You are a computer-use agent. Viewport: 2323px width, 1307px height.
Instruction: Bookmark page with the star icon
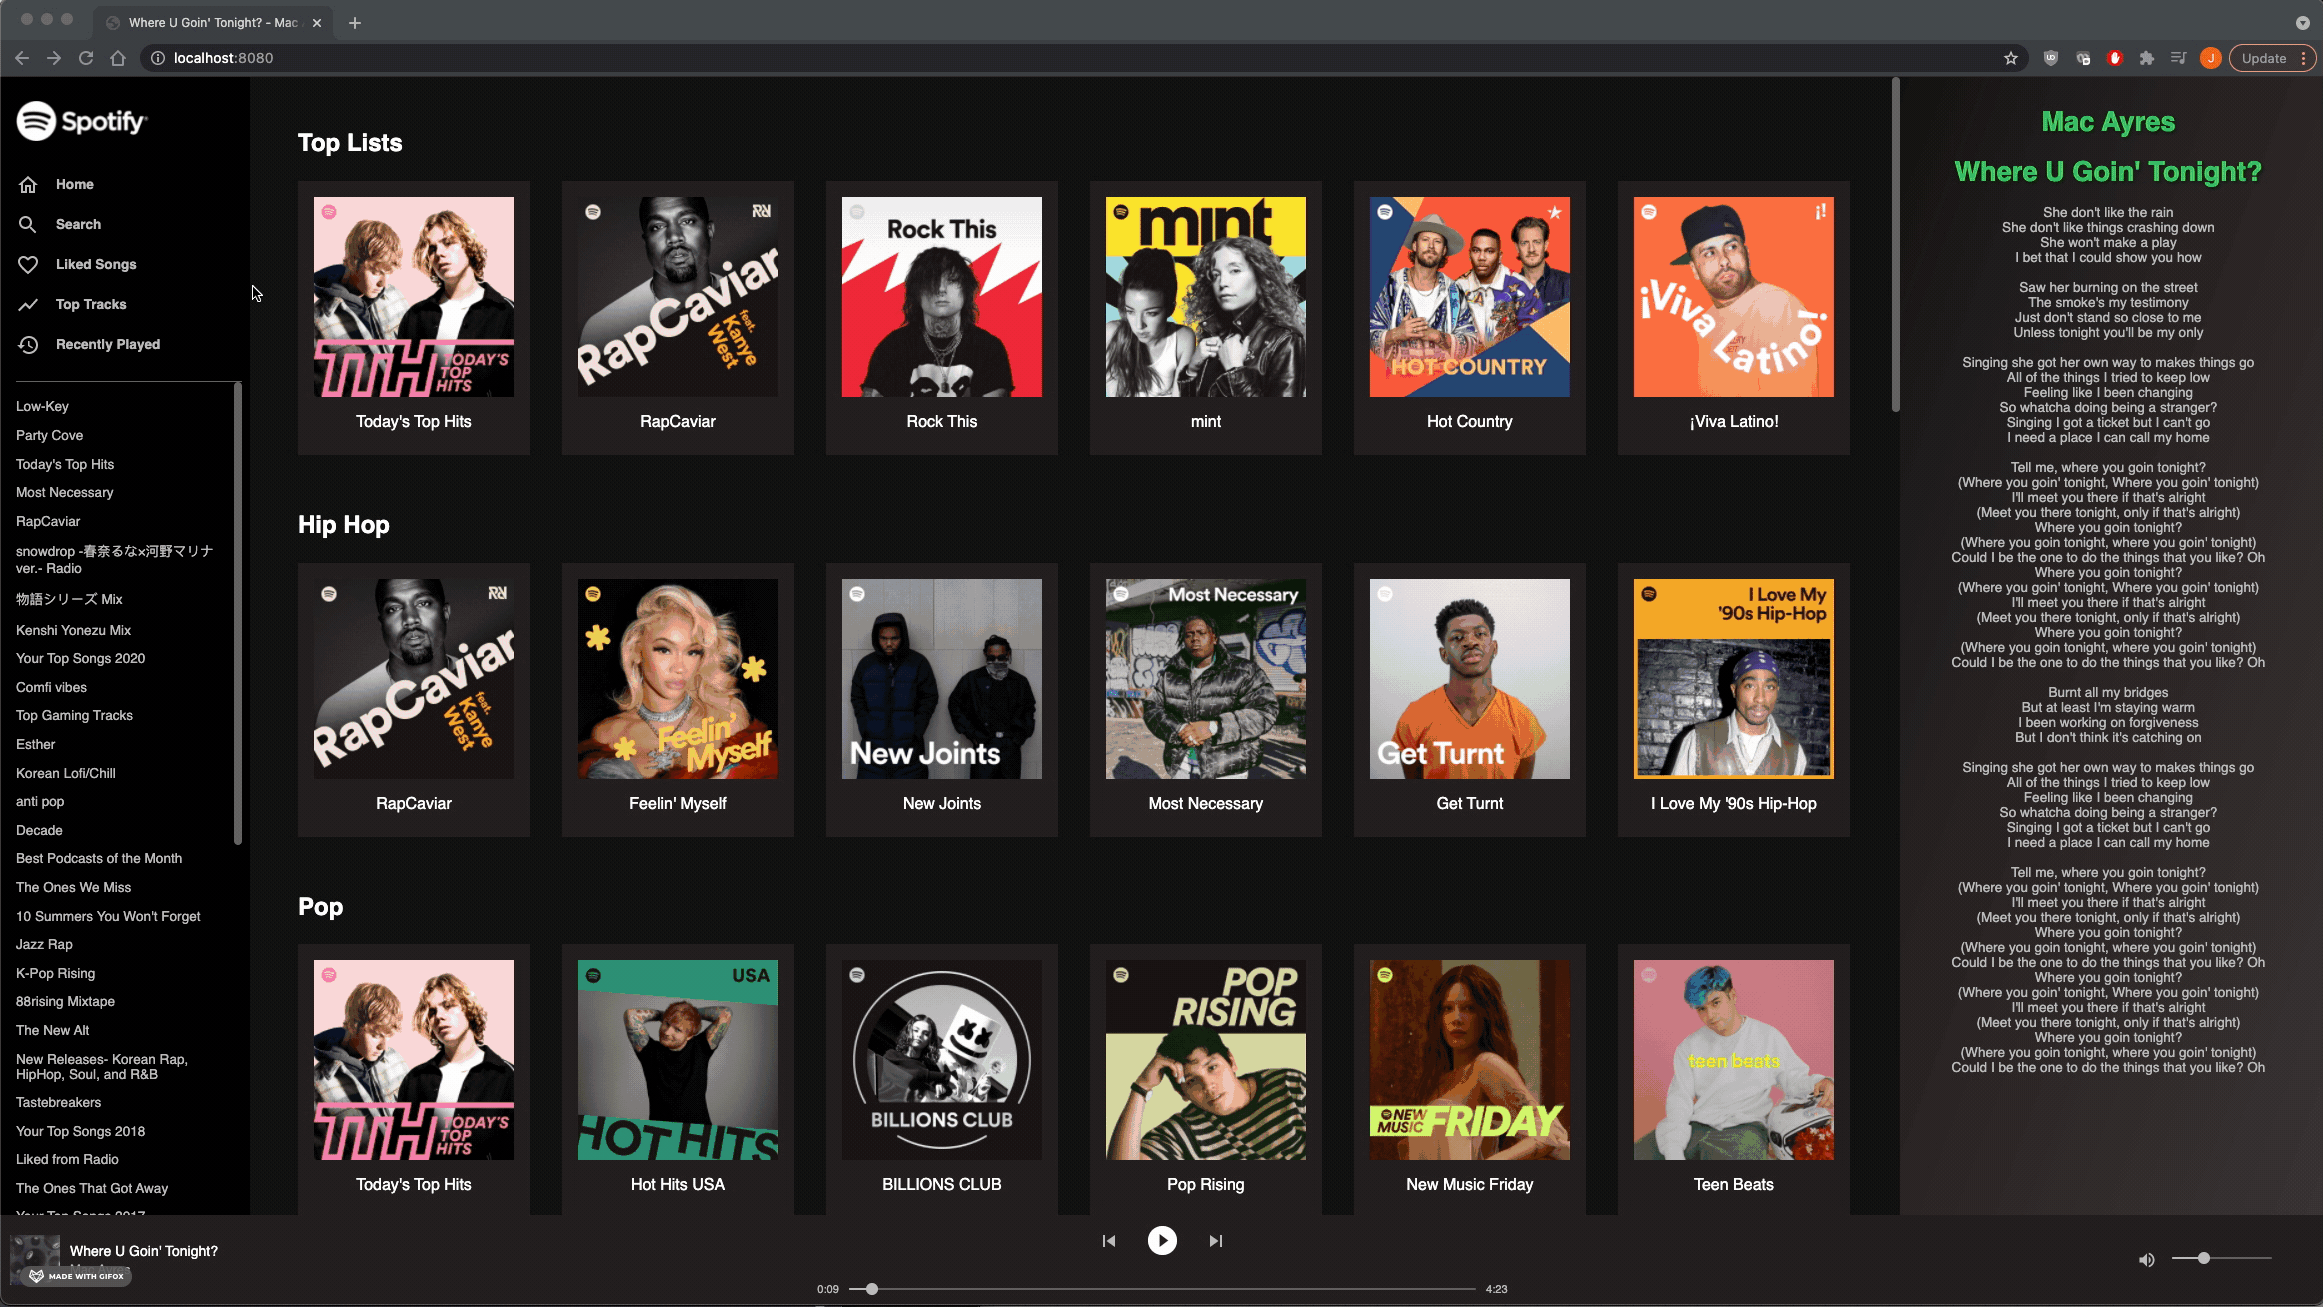(2011, 58)
